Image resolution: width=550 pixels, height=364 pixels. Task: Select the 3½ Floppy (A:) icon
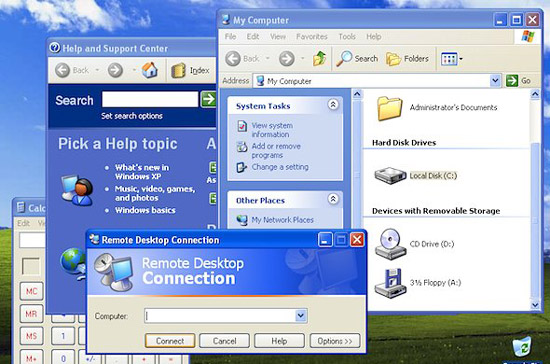390,283
